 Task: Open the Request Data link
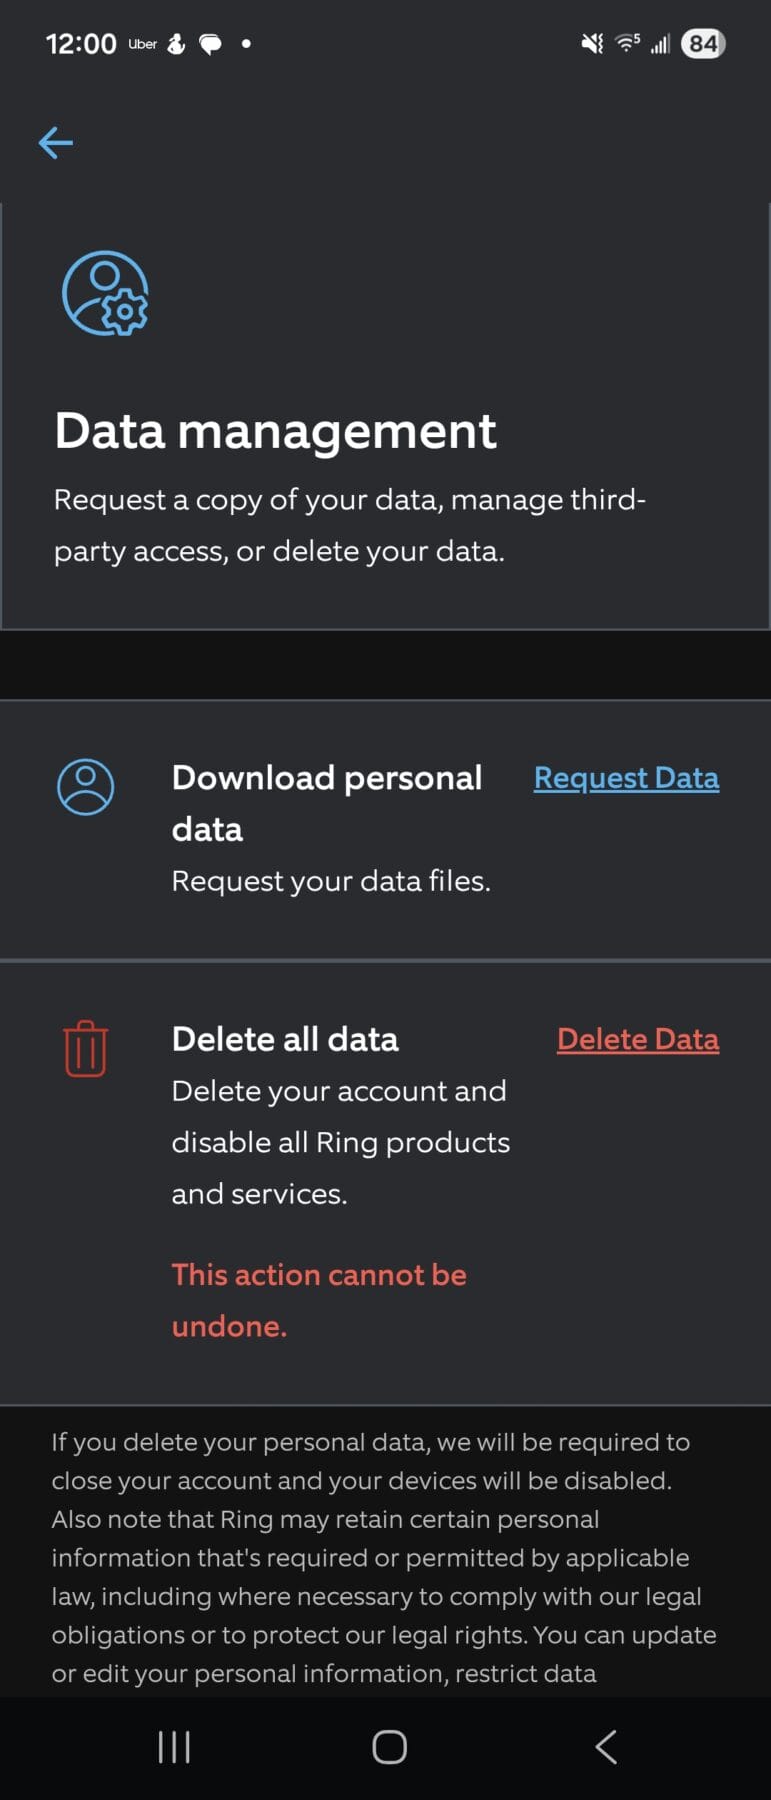coord(626,778)
